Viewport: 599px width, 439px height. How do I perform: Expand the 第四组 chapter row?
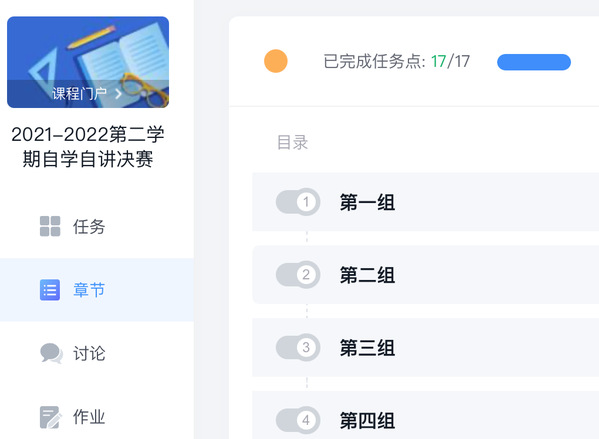tap(426, 415)
